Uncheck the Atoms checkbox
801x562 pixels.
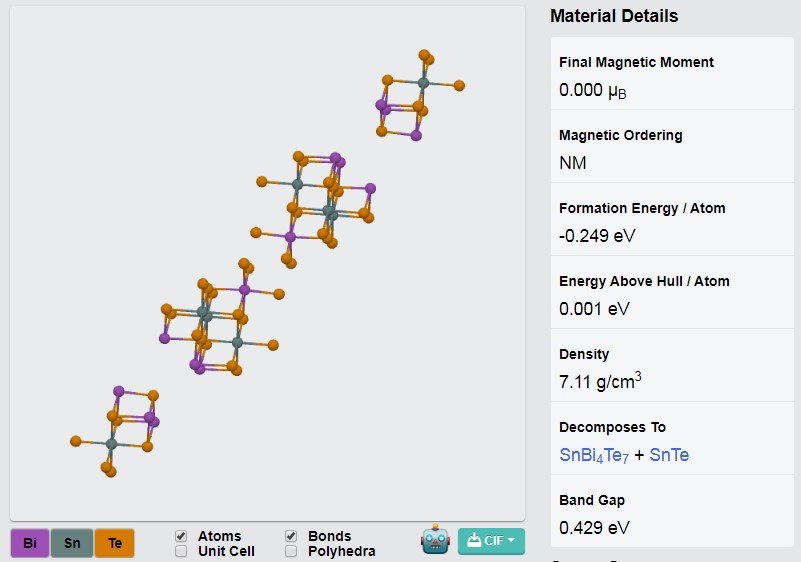point(181,536)
